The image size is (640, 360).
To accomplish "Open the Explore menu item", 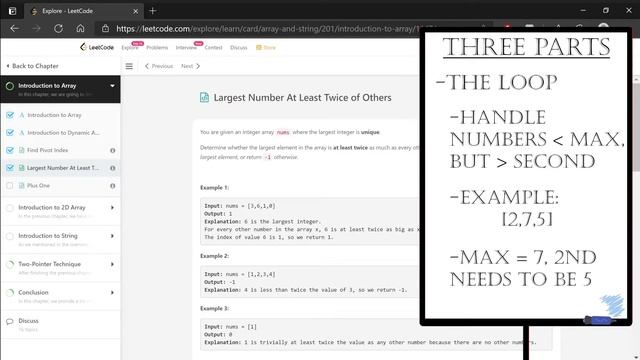I will pos(130,48).
